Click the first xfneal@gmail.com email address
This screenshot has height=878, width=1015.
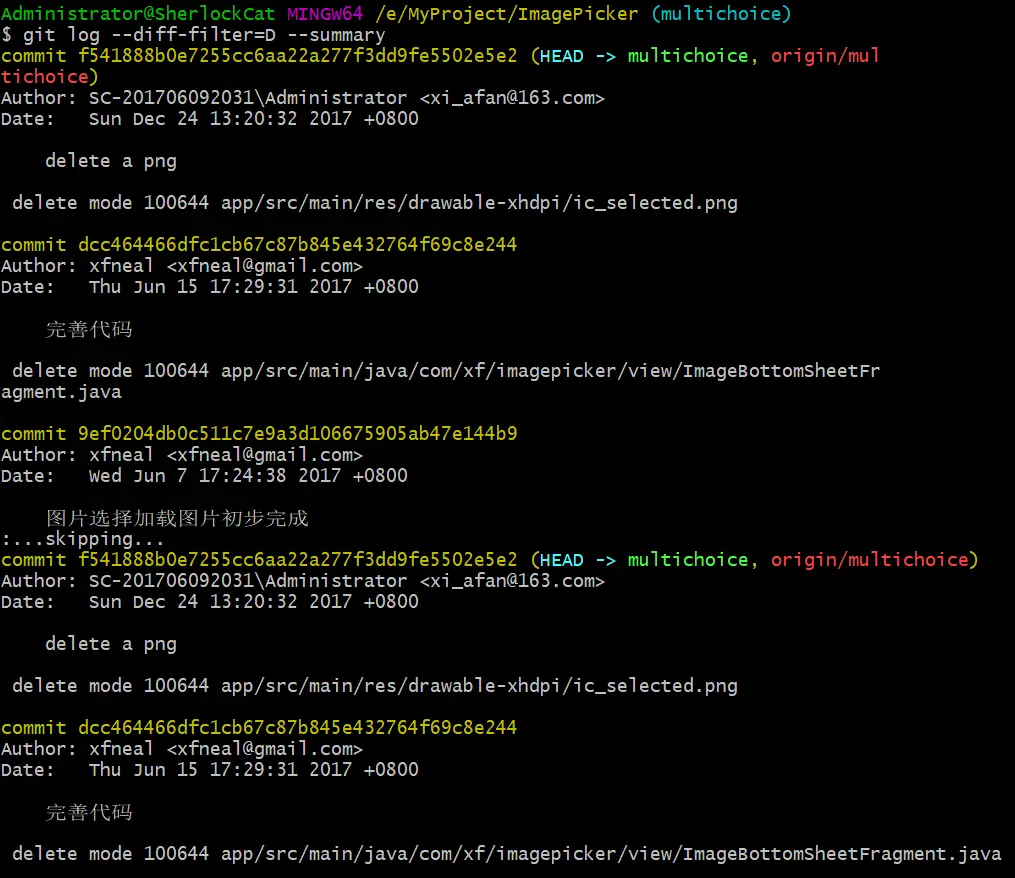(x=265, y=266)
